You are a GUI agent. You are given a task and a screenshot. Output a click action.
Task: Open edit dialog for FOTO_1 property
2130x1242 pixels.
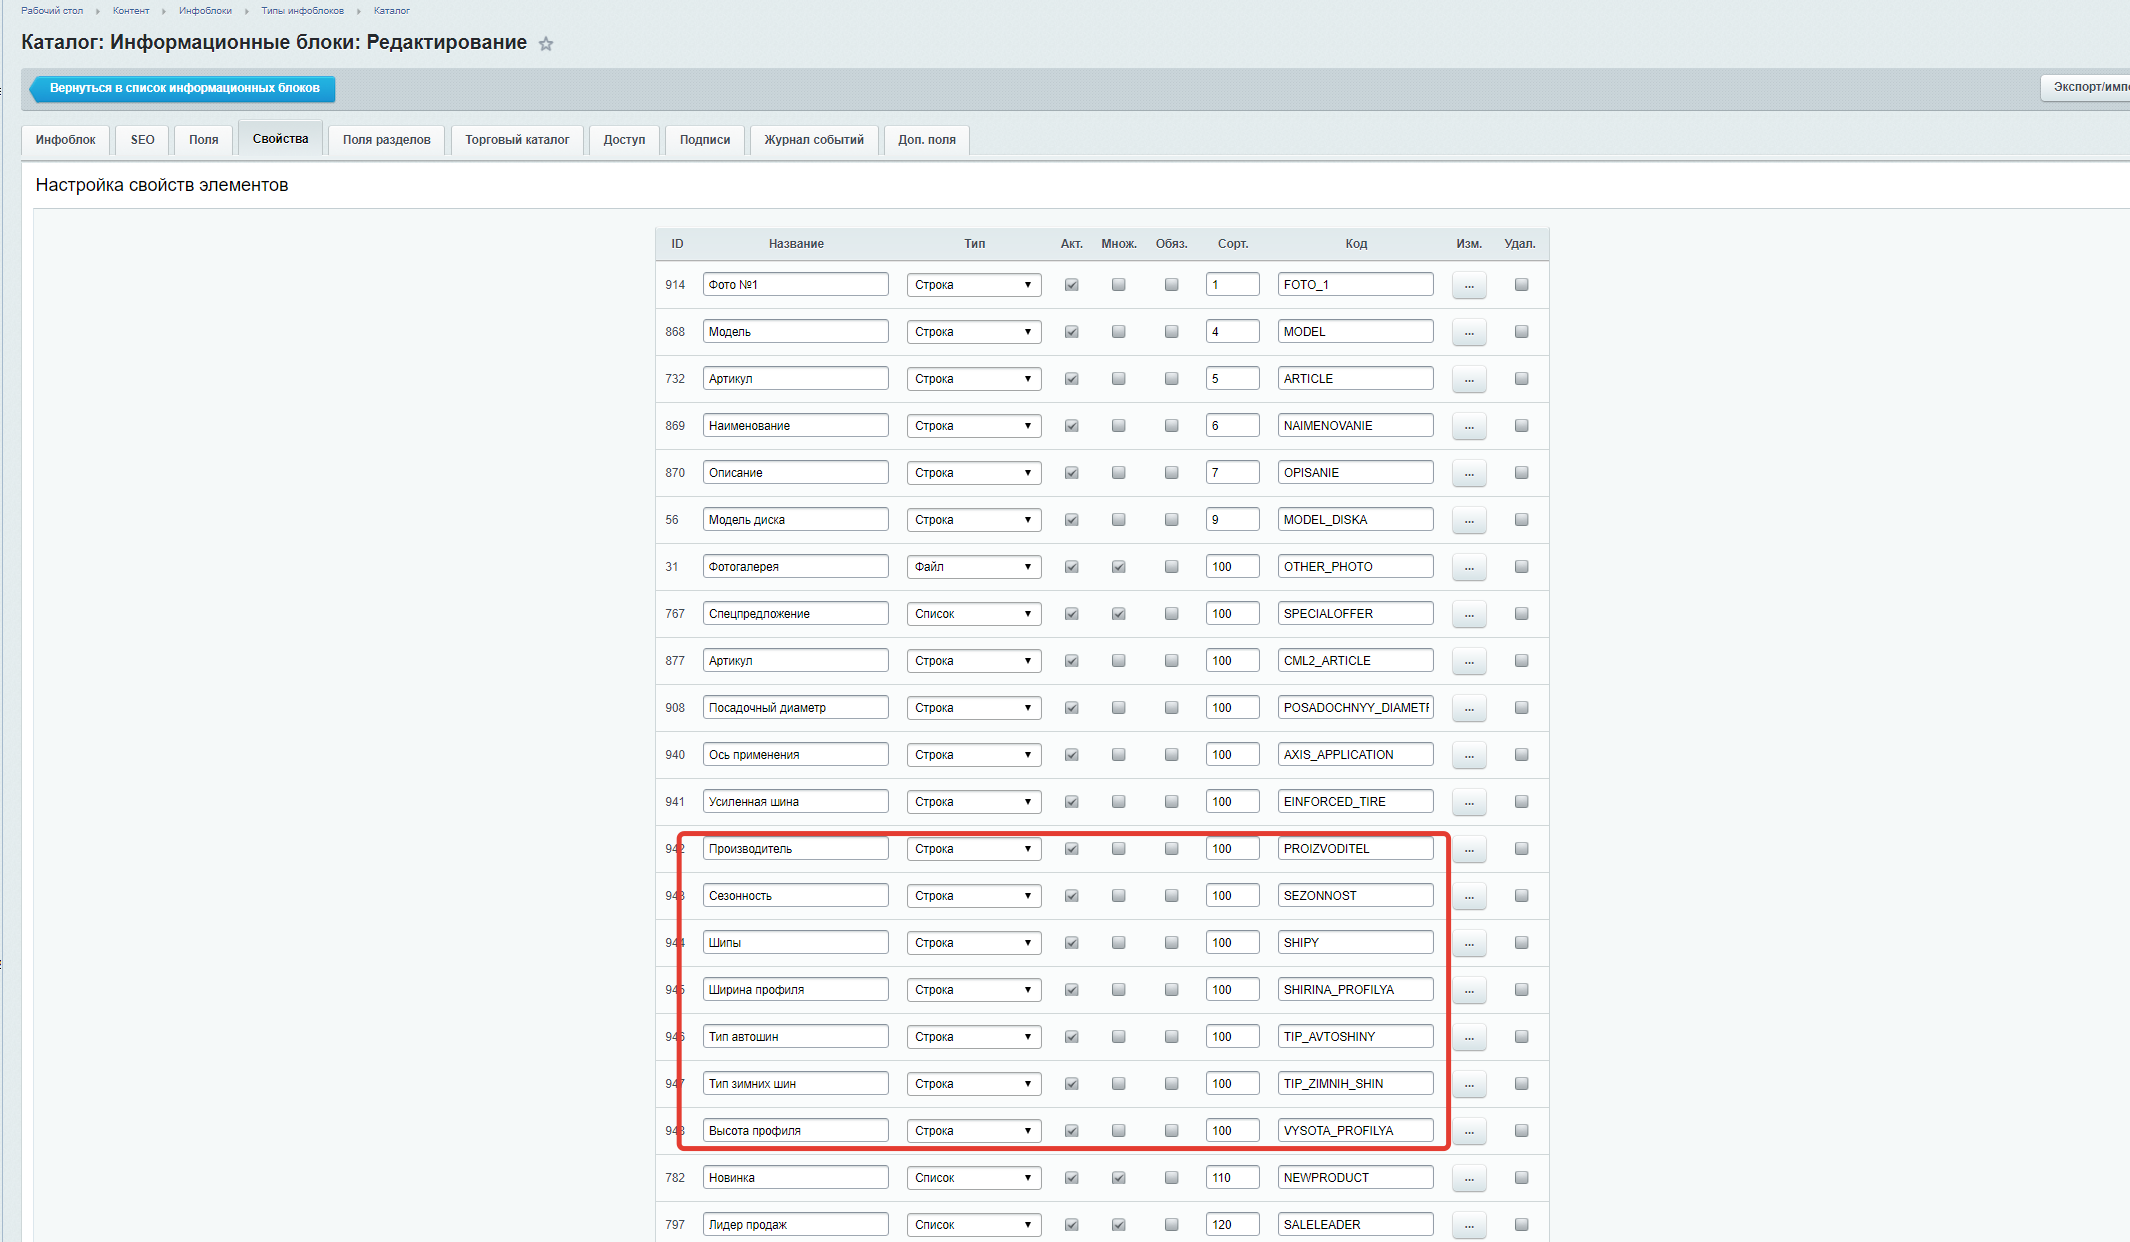pyautogui.click(x=1468, y=285)
